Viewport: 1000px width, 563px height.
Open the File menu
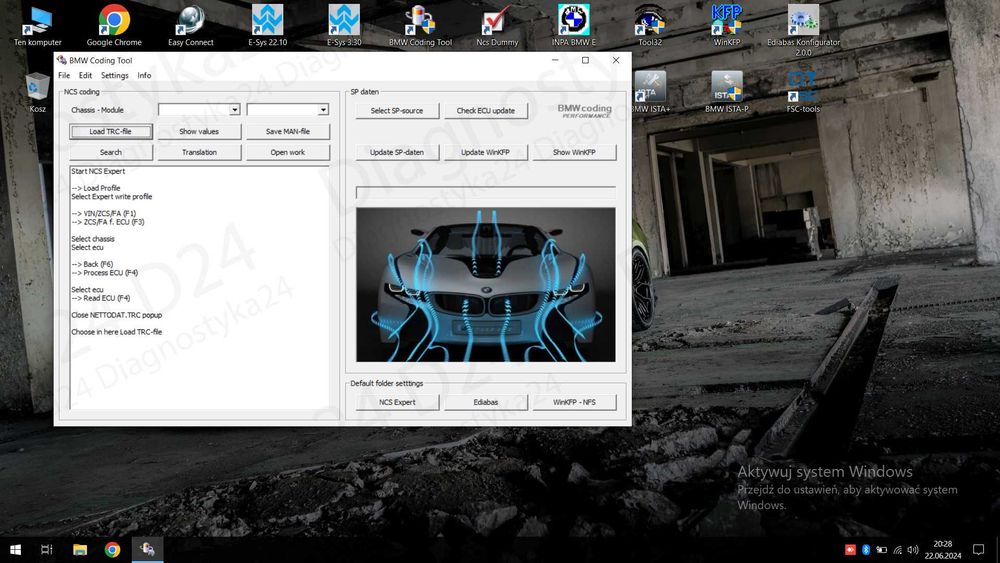click(64, 75)
